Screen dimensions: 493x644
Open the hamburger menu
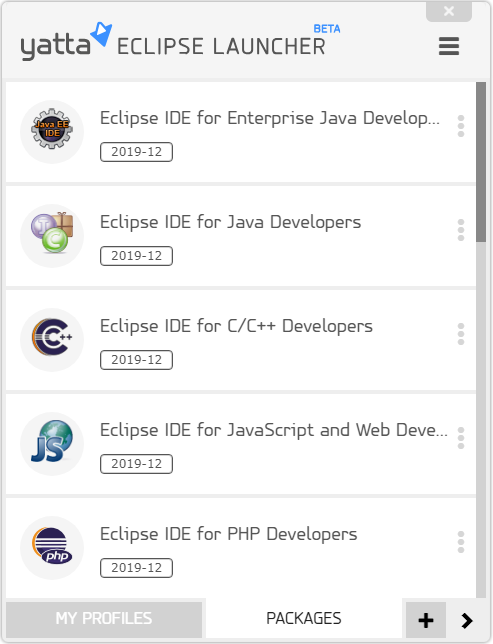click(449, 46)
